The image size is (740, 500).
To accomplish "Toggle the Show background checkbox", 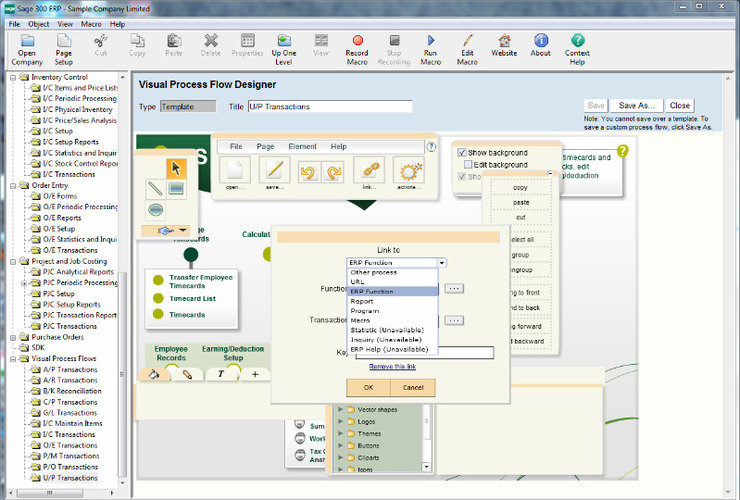I will pyautogui.click(x=462, y=153).
